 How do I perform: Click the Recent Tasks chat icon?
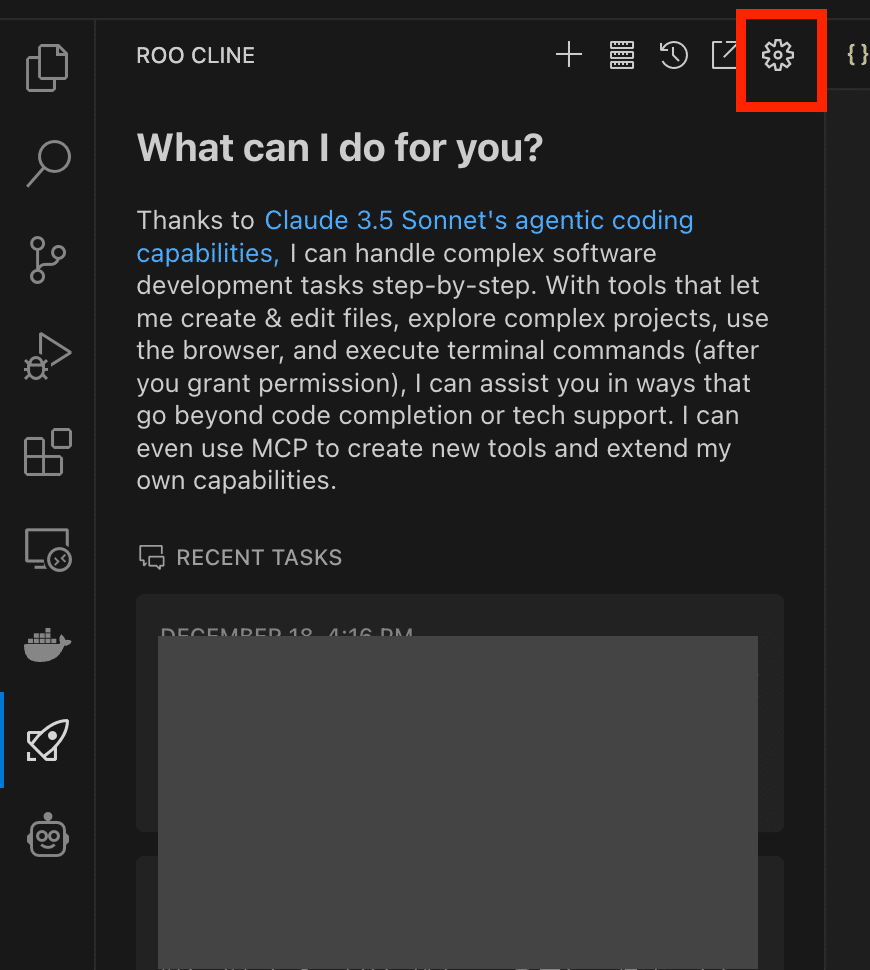click(x=151, y=557)
